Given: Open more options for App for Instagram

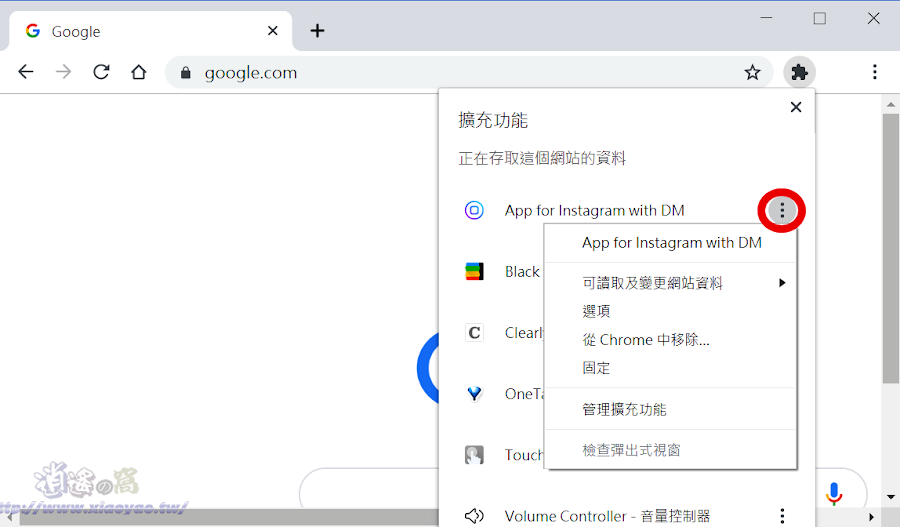Looking at the screenshot, I should [782, 210].
